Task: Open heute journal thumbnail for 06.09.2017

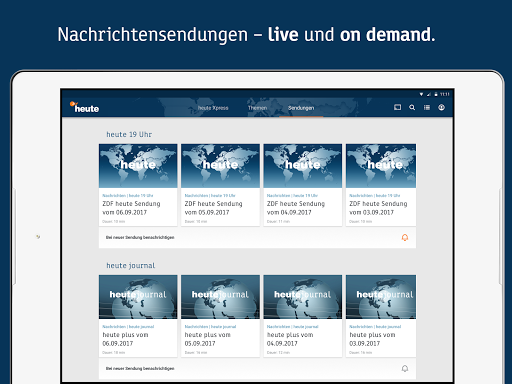Action: (x=138, y=297)
